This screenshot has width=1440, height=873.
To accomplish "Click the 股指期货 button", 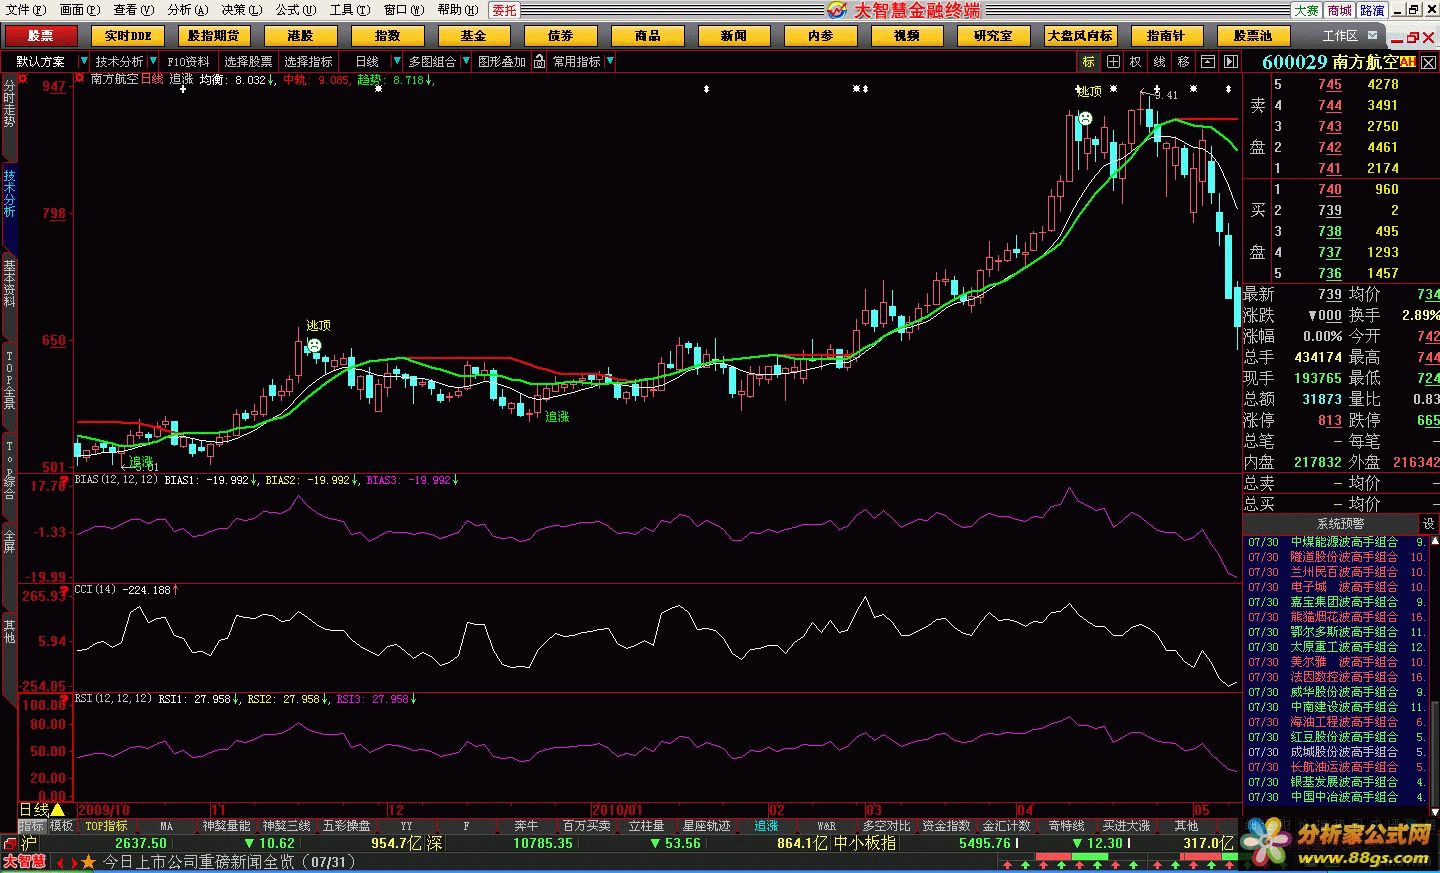I will click(214, 35).
